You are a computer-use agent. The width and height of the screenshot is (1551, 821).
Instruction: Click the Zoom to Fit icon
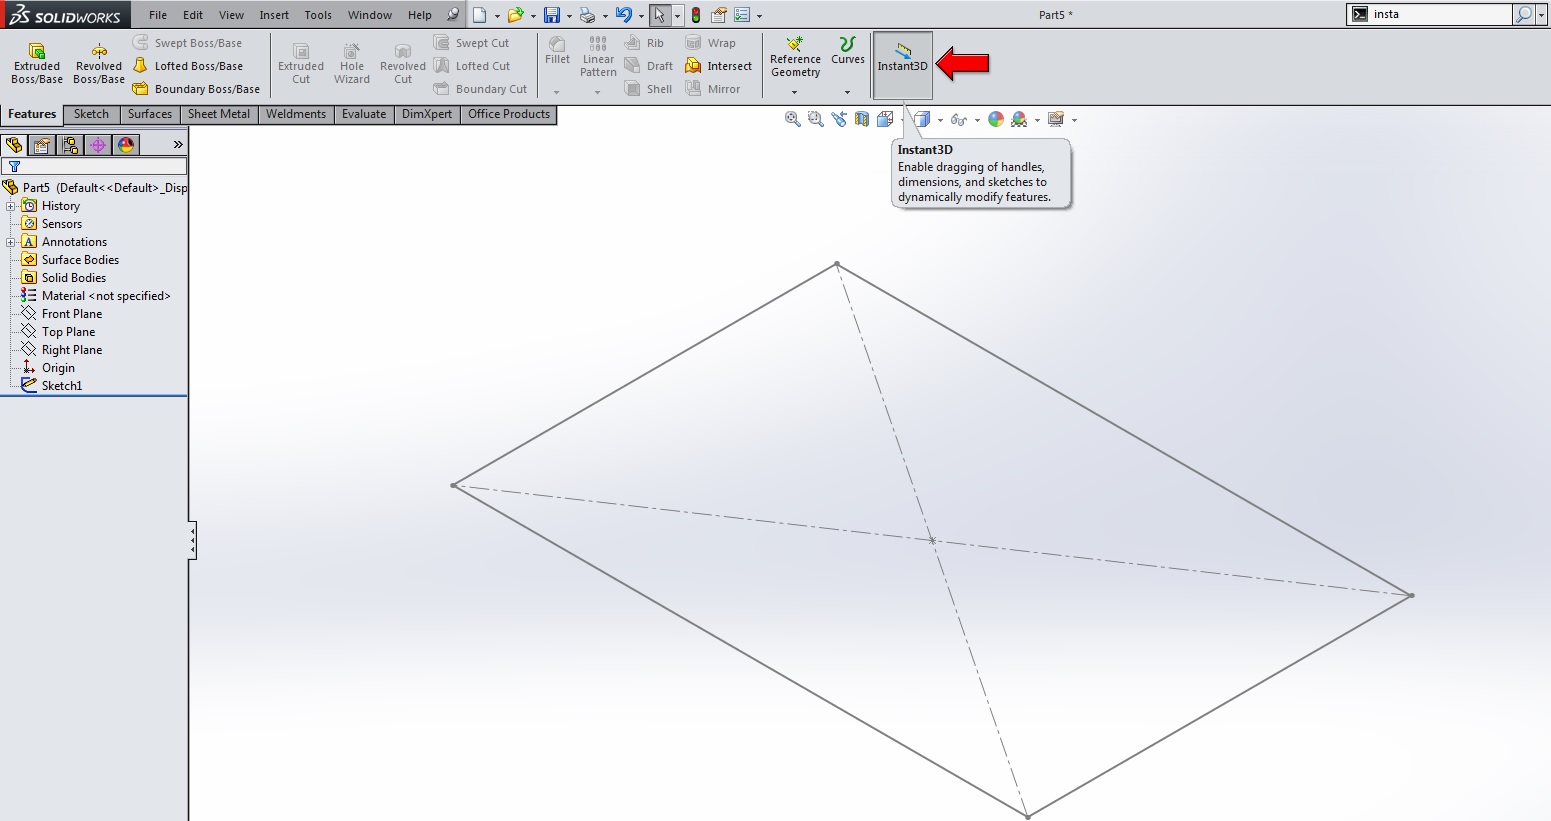click(793, 119)
